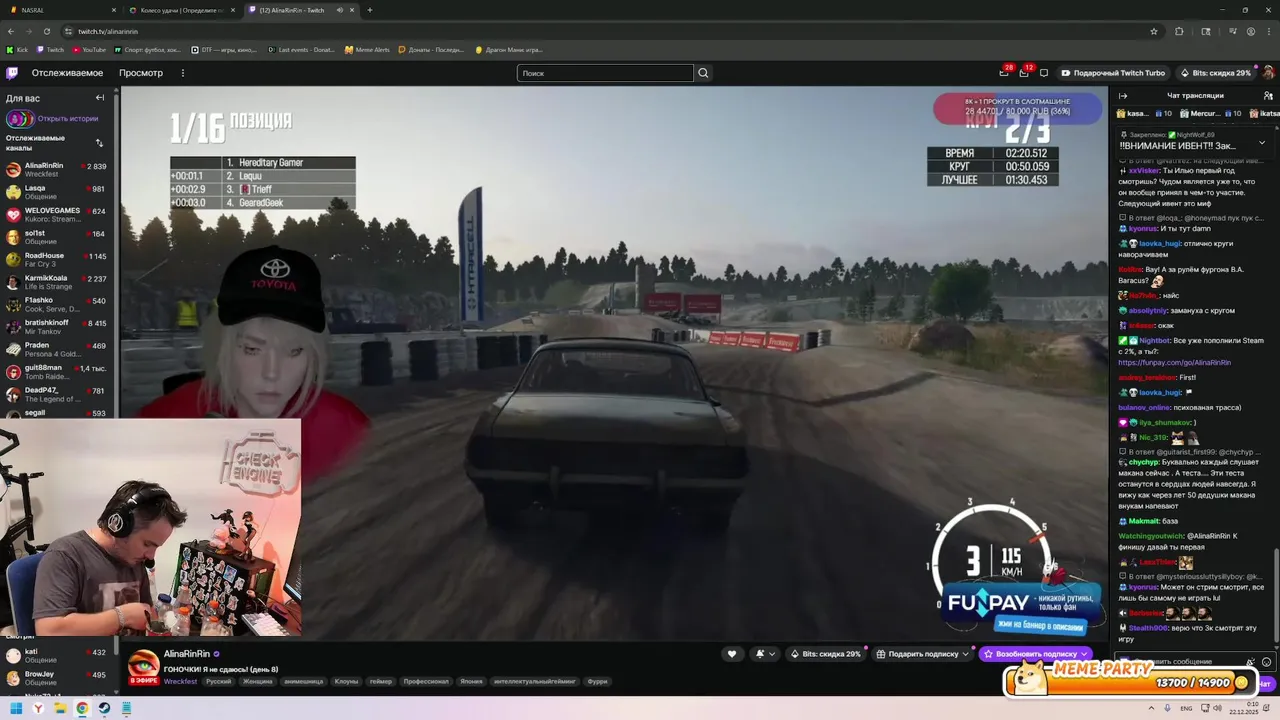Open Открыть истории link

pos(68,118)
